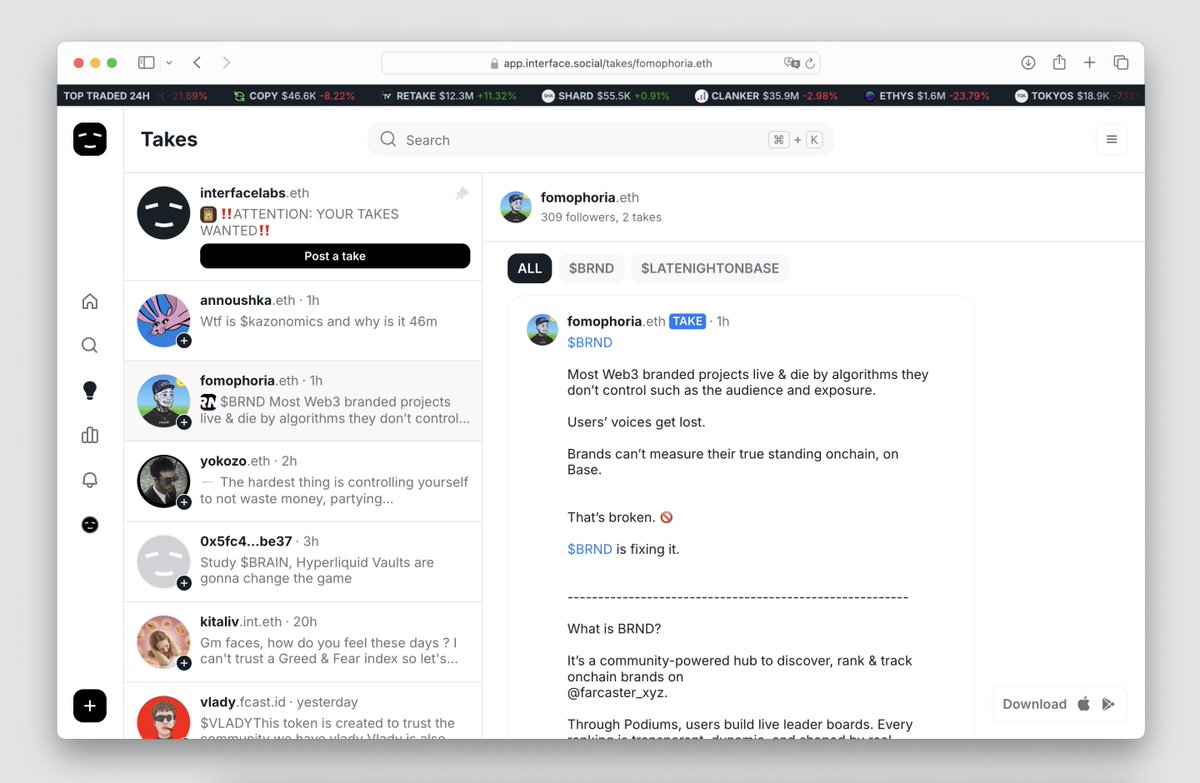Open the sidebar search magnifier icon

tap(90, 345)
